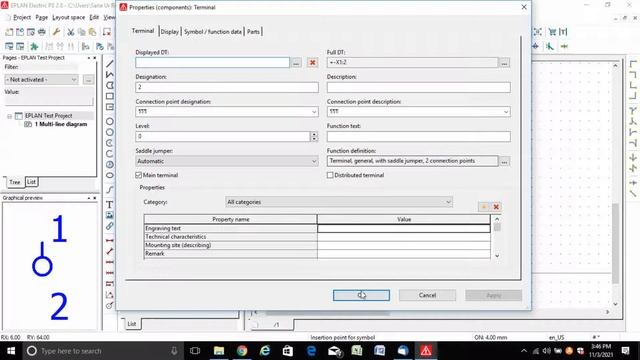The height and width of the screenshot is (360, 640).
Task: Select the rectangle drawing tool
Action: pyautogui.click(x=110, y=96)
